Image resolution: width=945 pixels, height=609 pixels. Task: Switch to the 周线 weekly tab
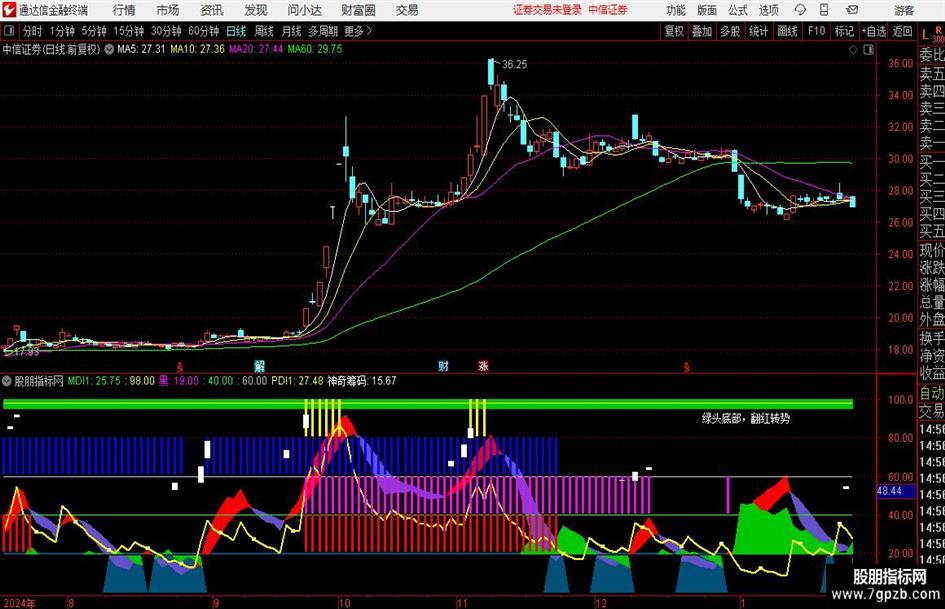click(264, 31)
